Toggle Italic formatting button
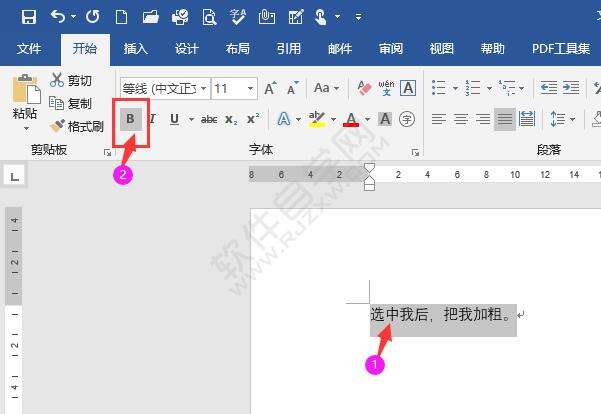Screen dimensions: 601x414 153,119
